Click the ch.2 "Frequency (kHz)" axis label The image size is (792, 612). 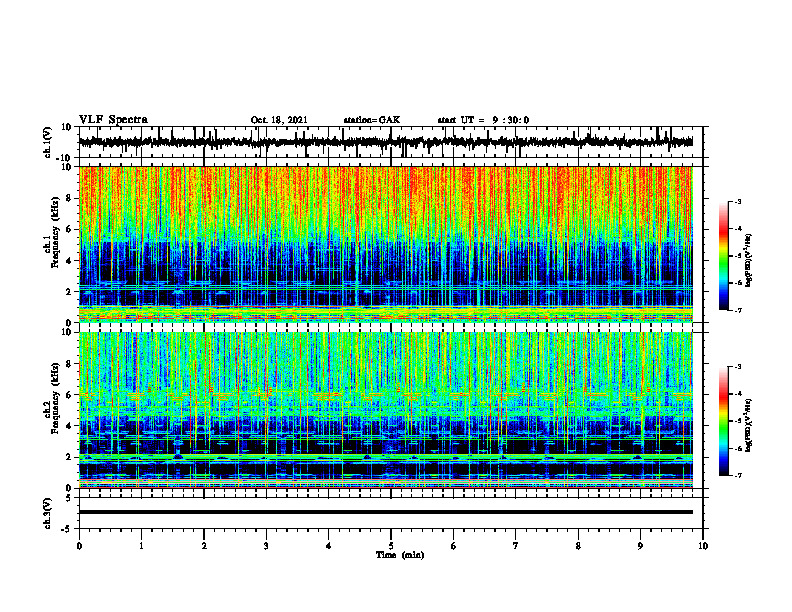[55, 398]
